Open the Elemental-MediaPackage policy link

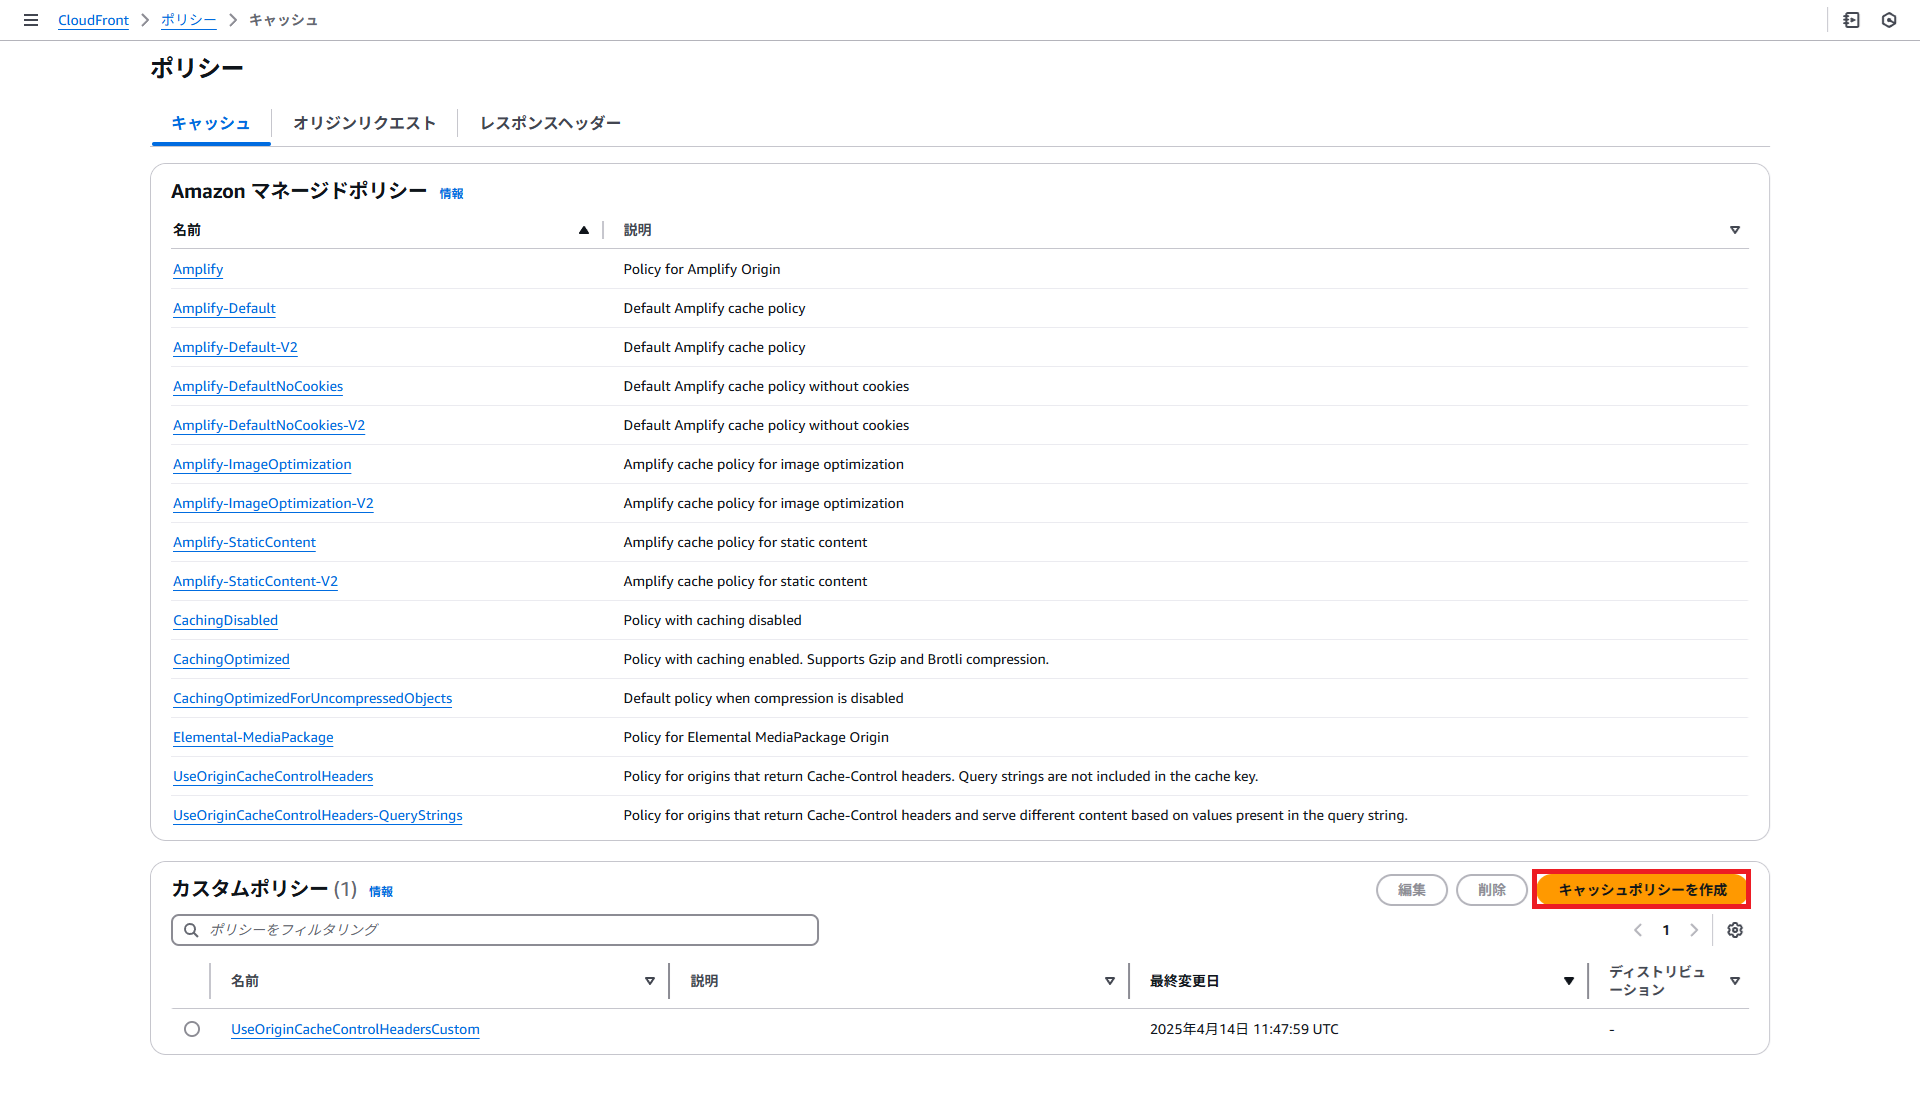253,737
